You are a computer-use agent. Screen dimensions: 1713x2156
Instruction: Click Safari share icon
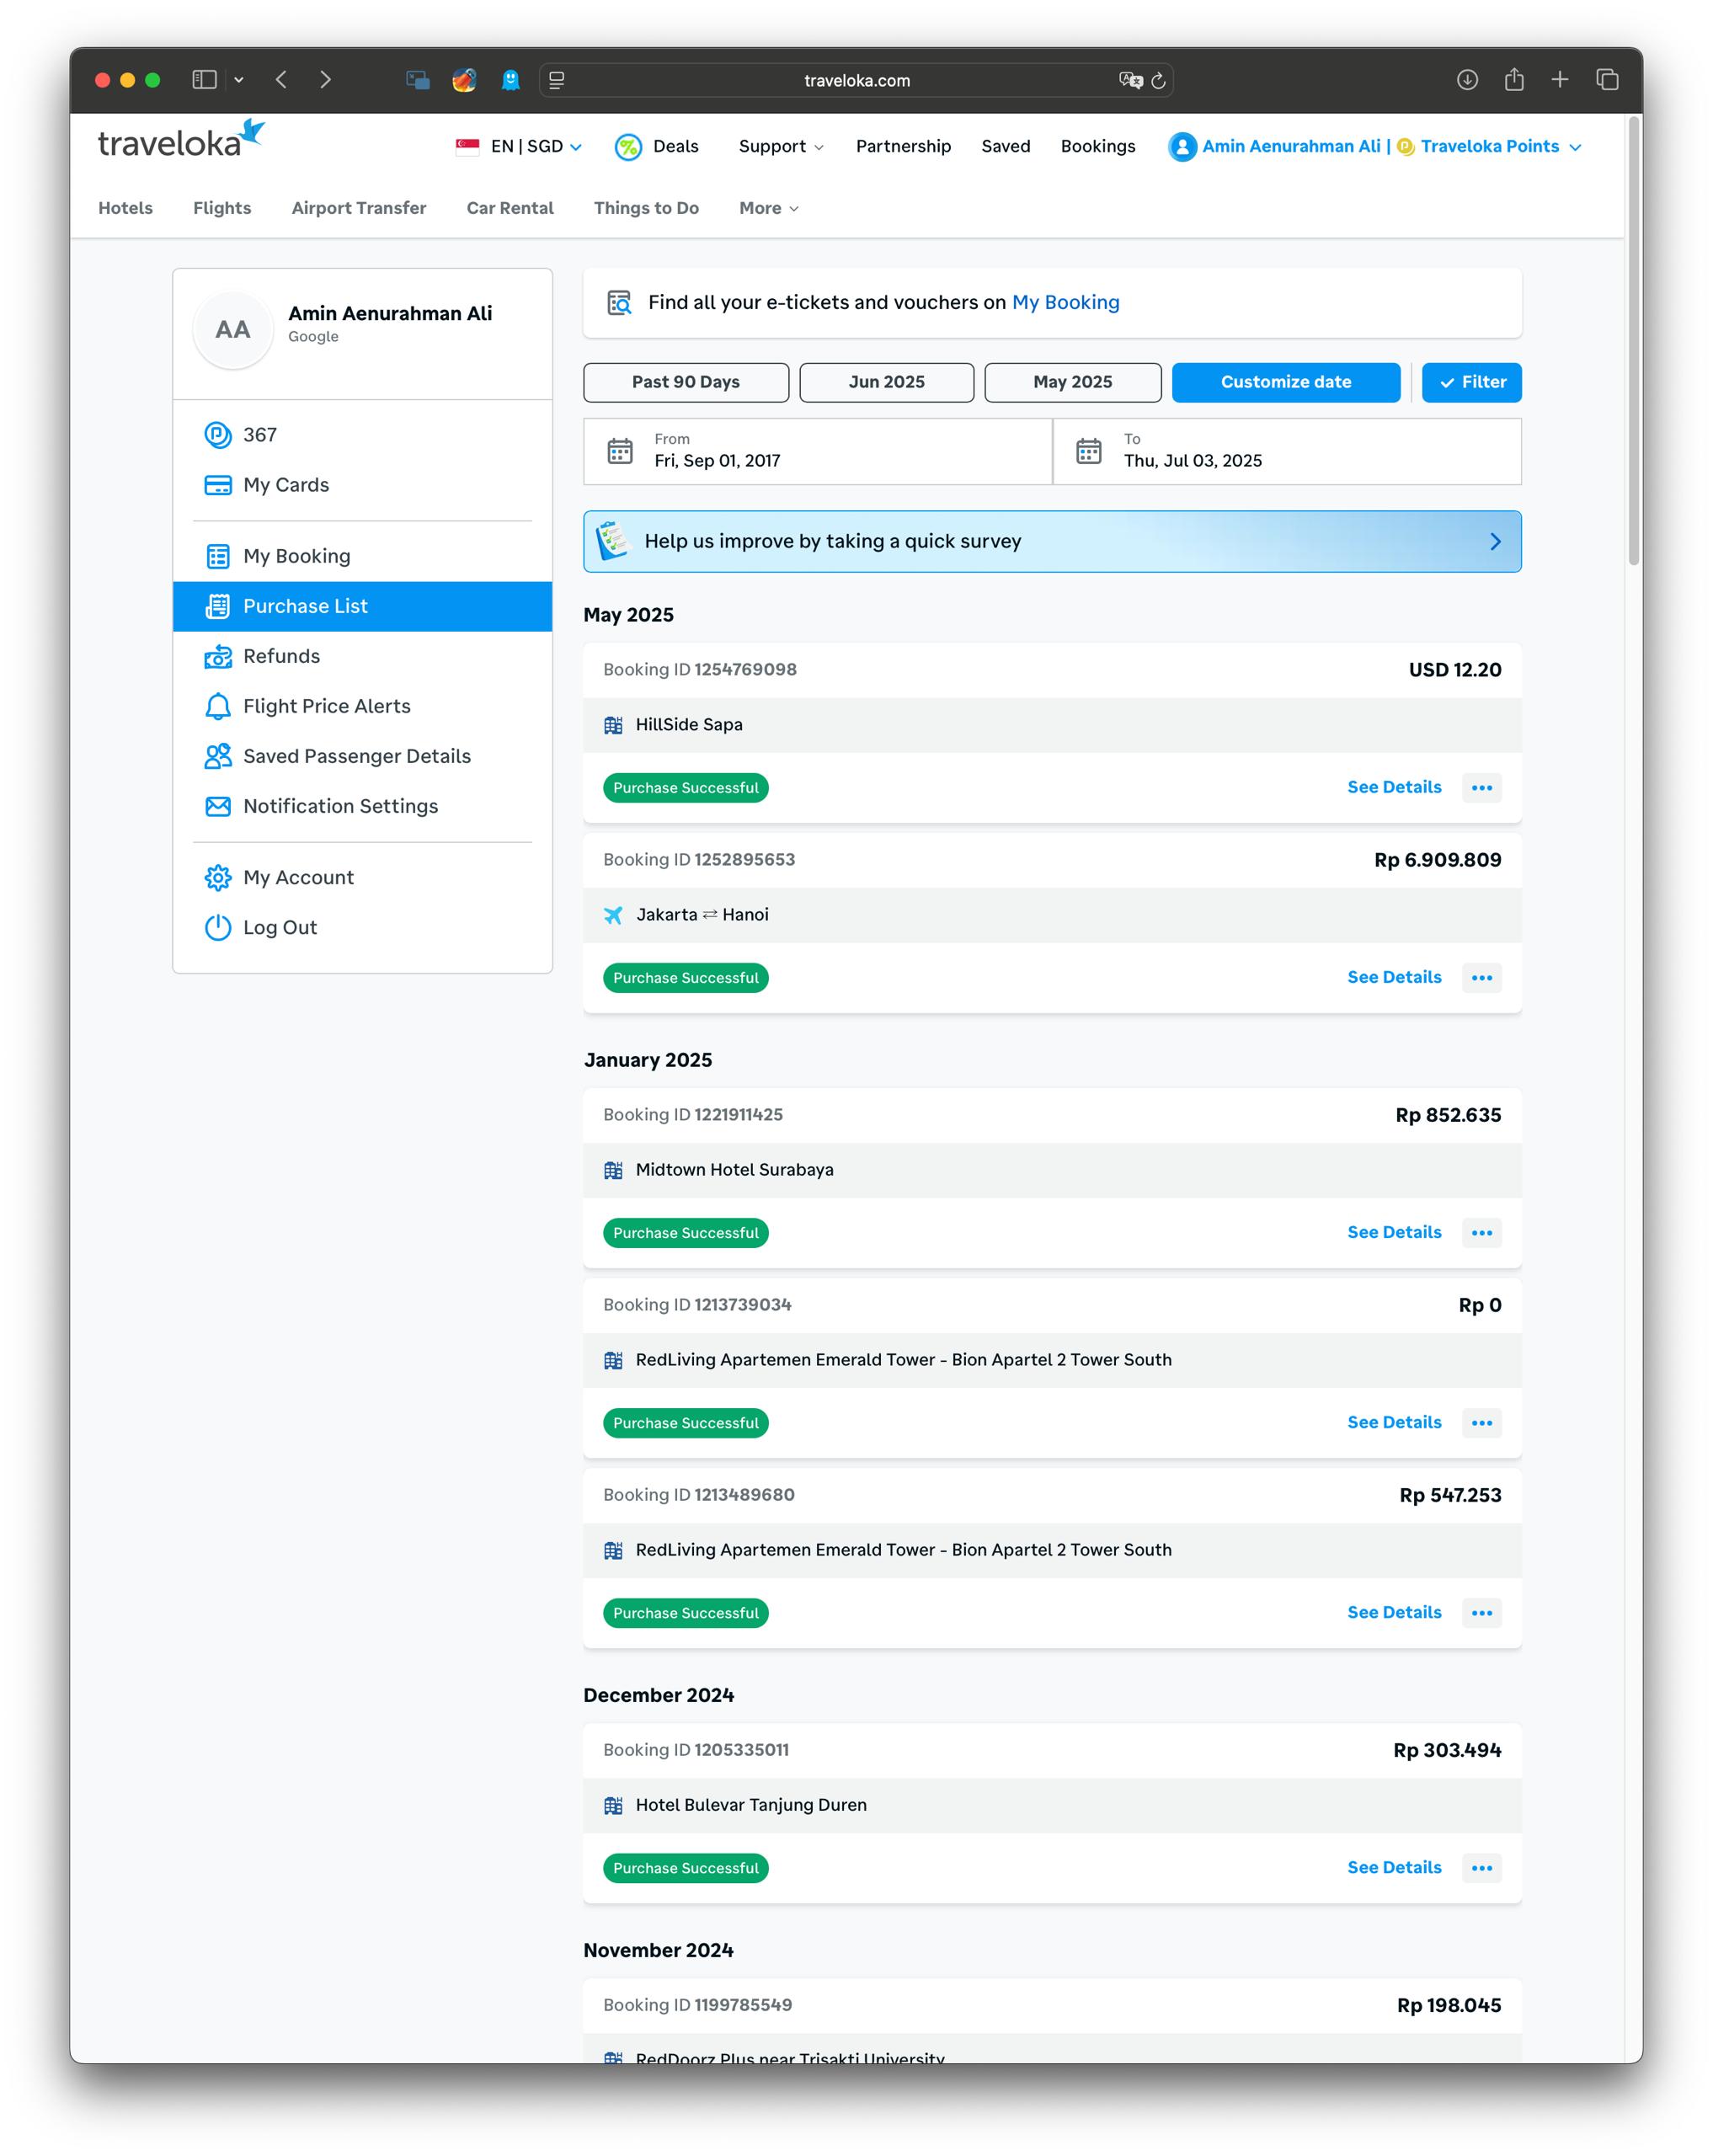tap(1513, 80)
